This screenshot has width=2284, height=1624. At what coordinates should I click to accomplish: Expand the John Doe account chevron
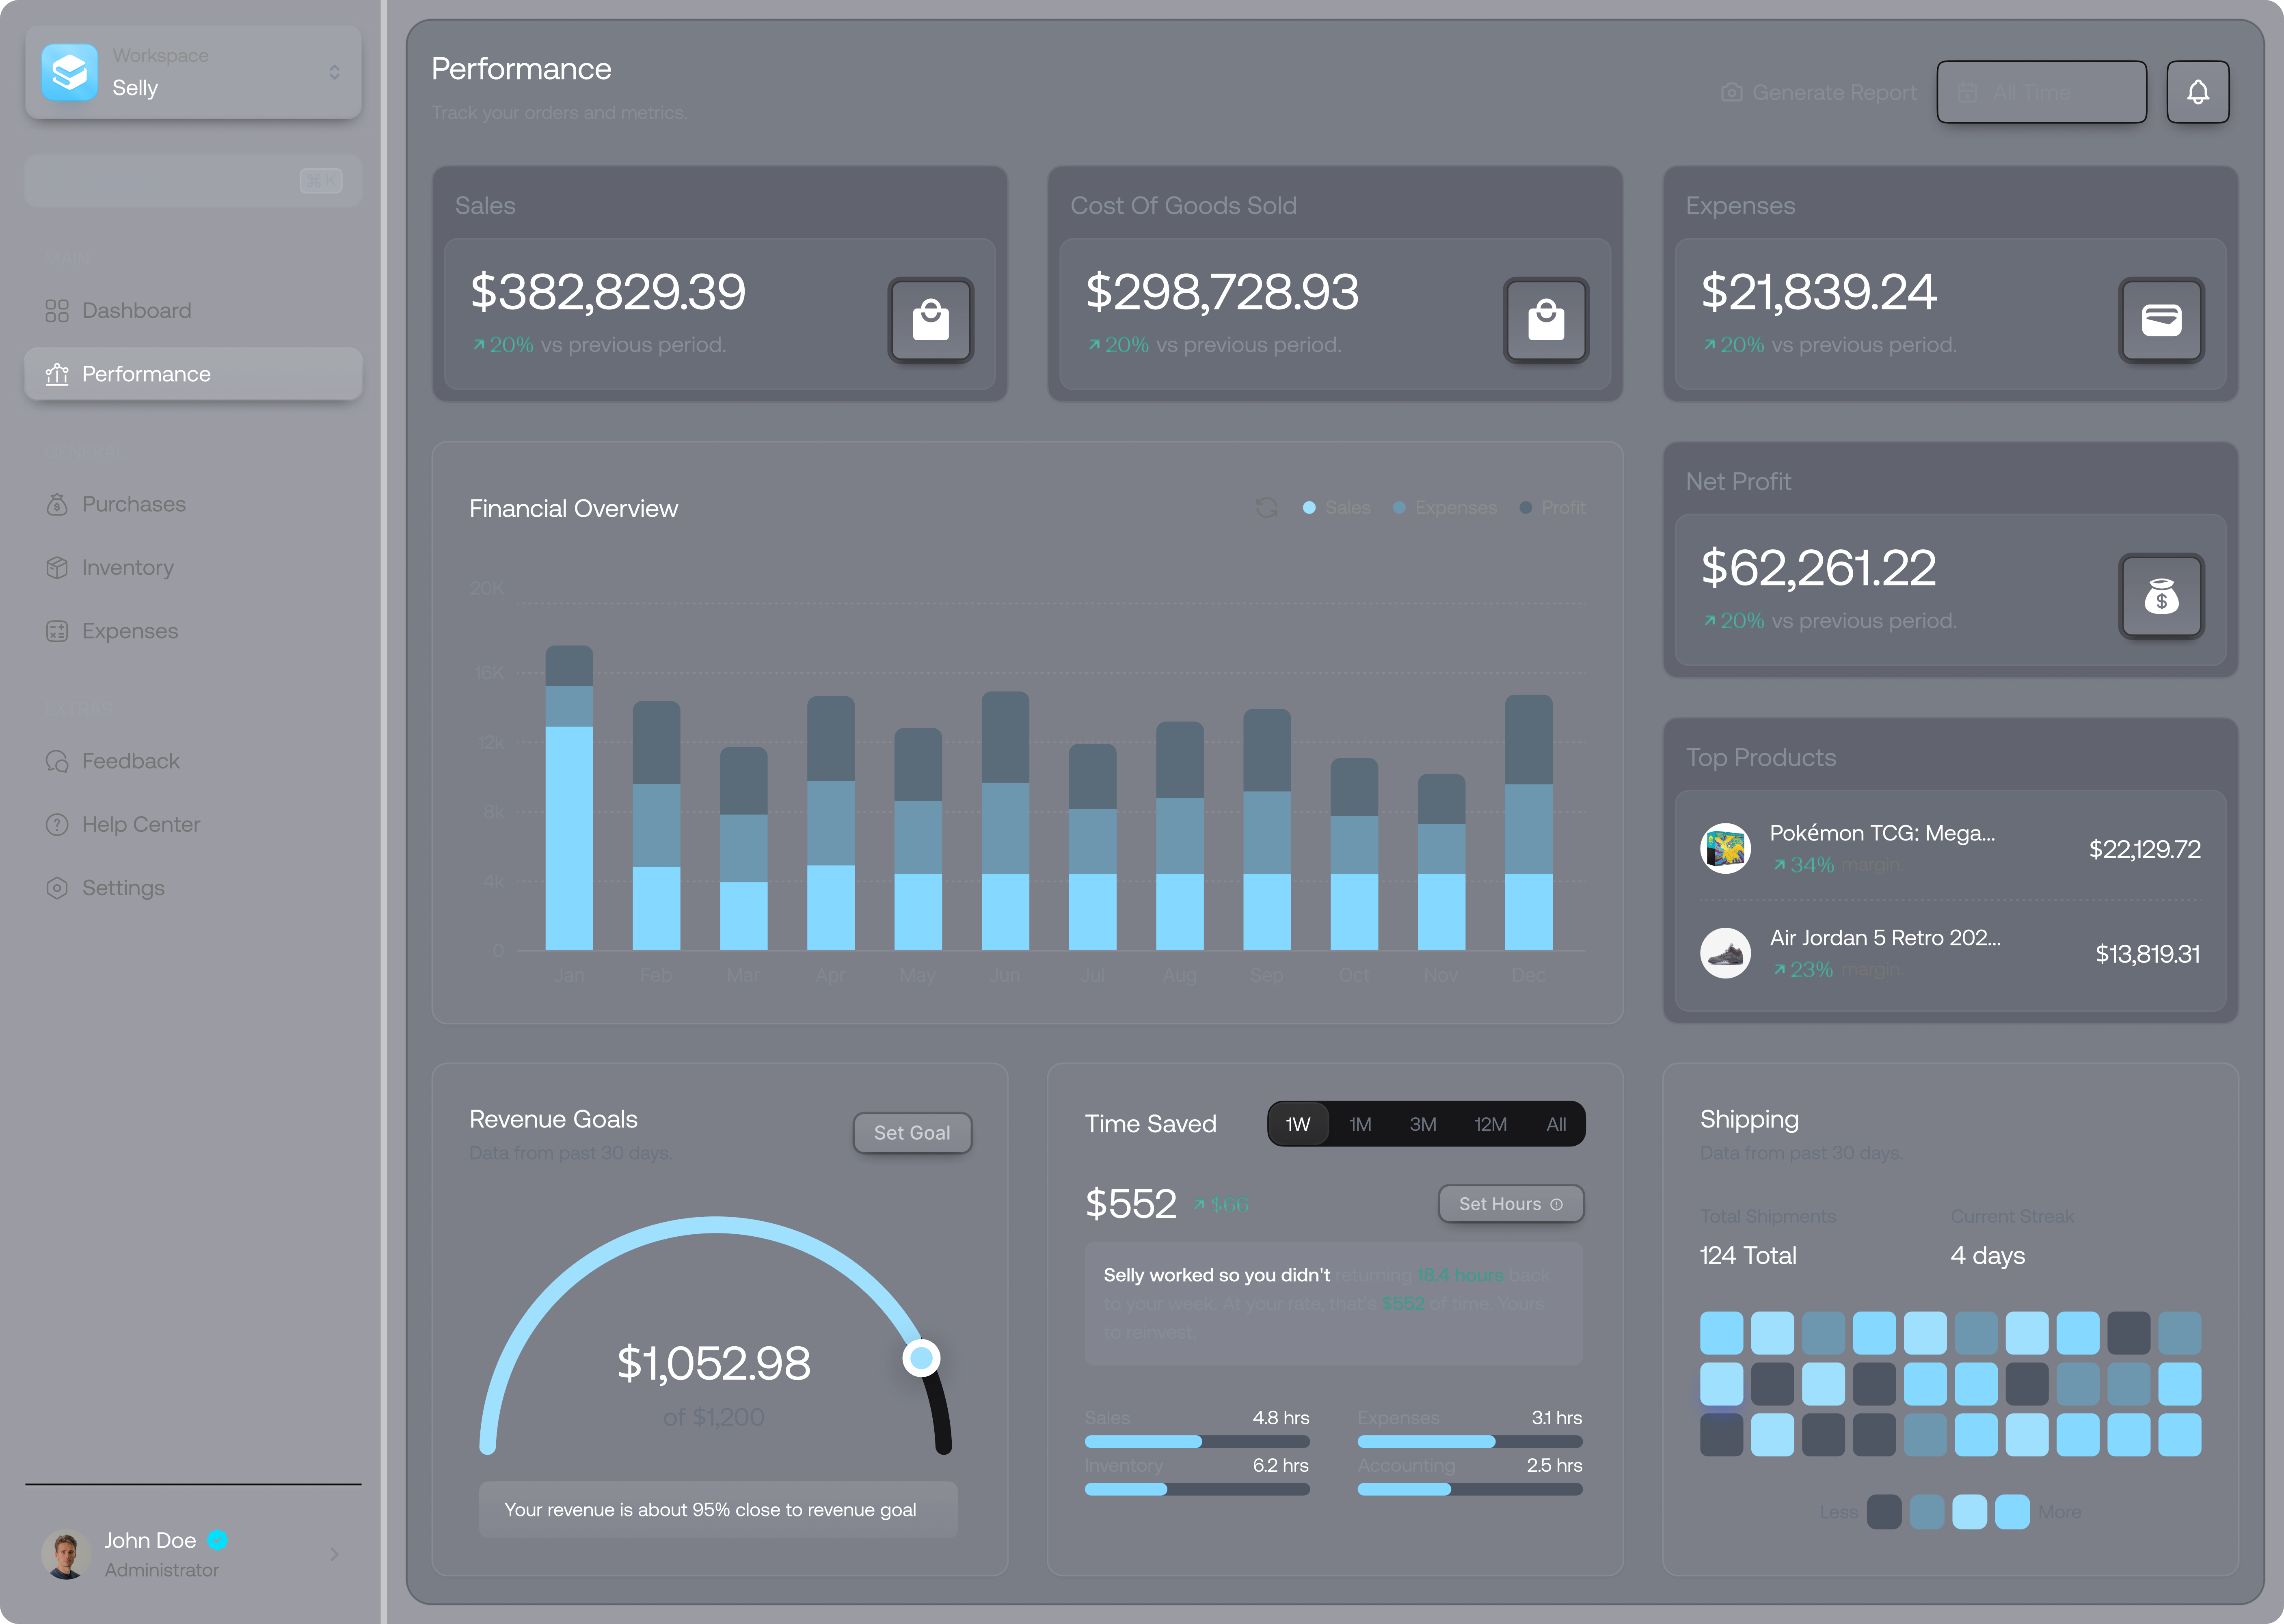pyautogui.click(x=334, y=1554)
